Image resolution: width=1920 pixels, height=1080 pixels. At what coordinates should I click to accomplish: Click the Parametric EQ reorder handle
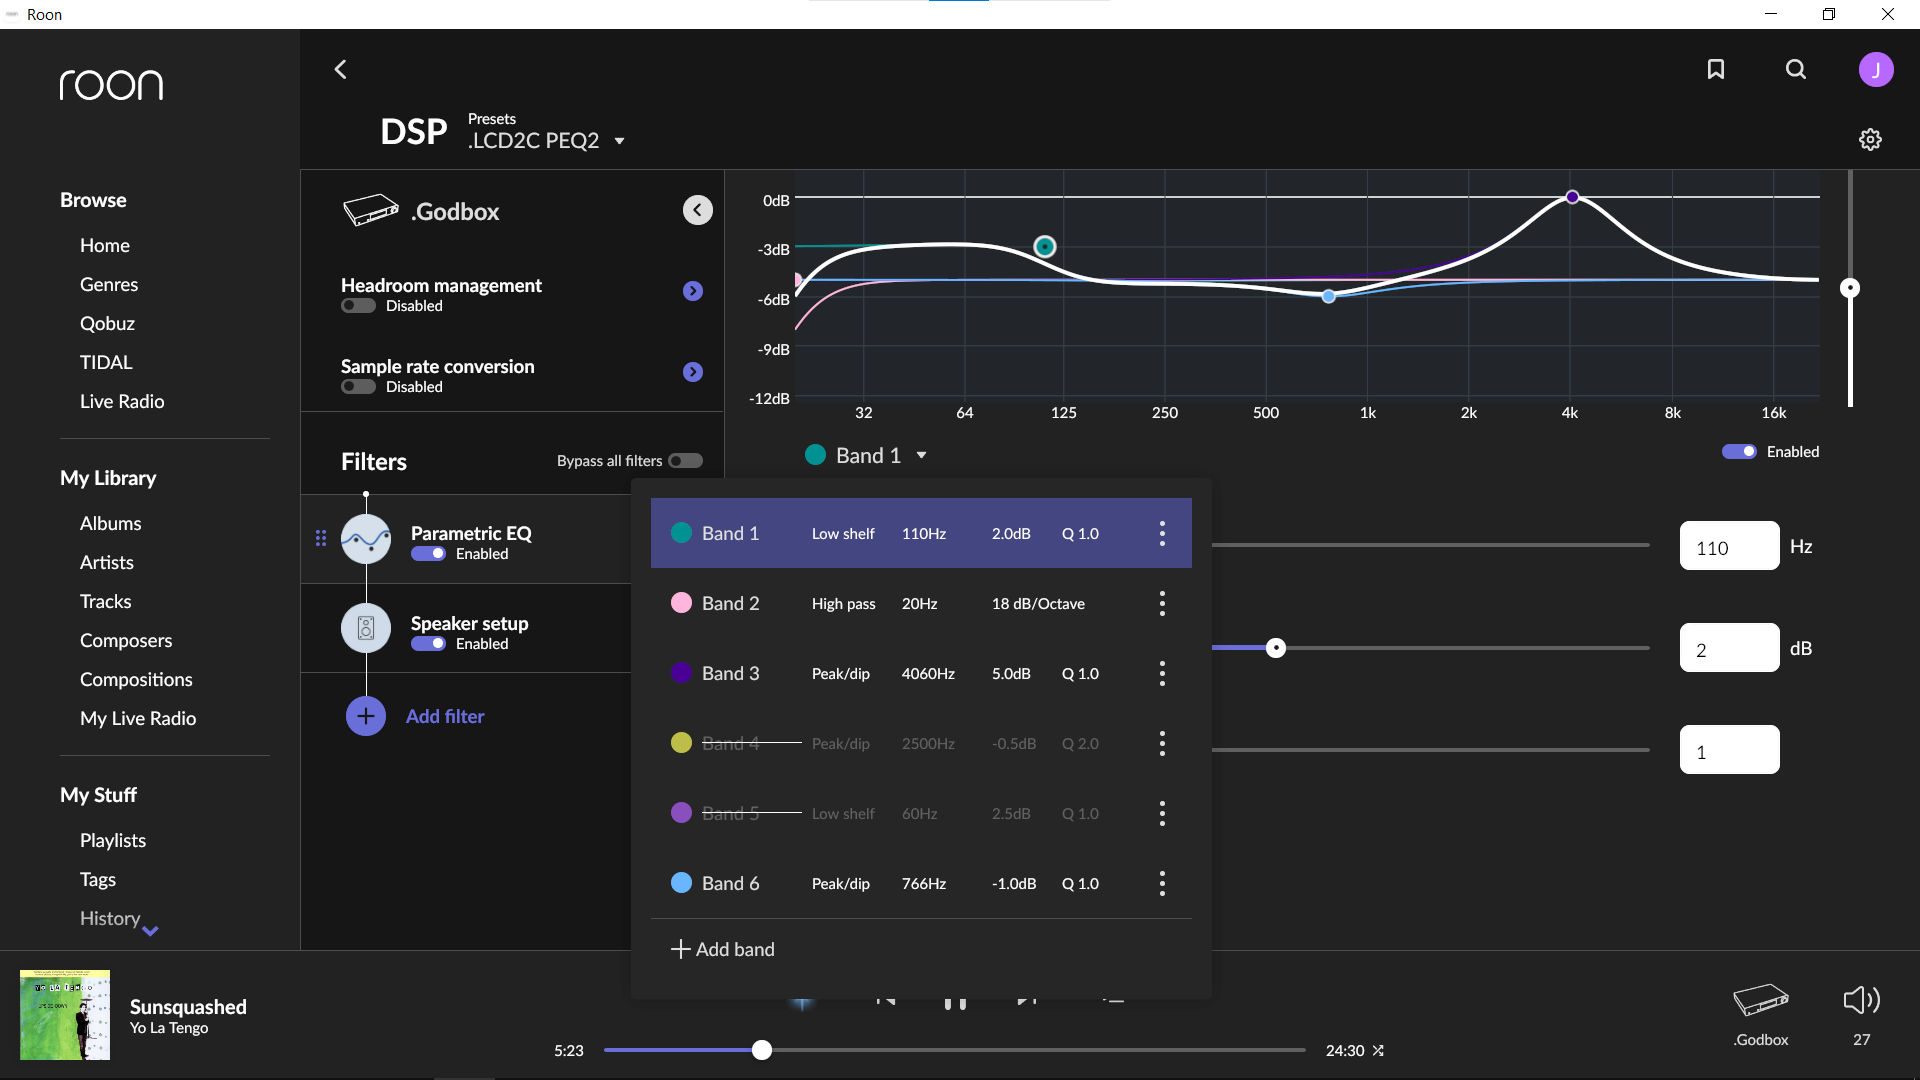tap(321, 538)
